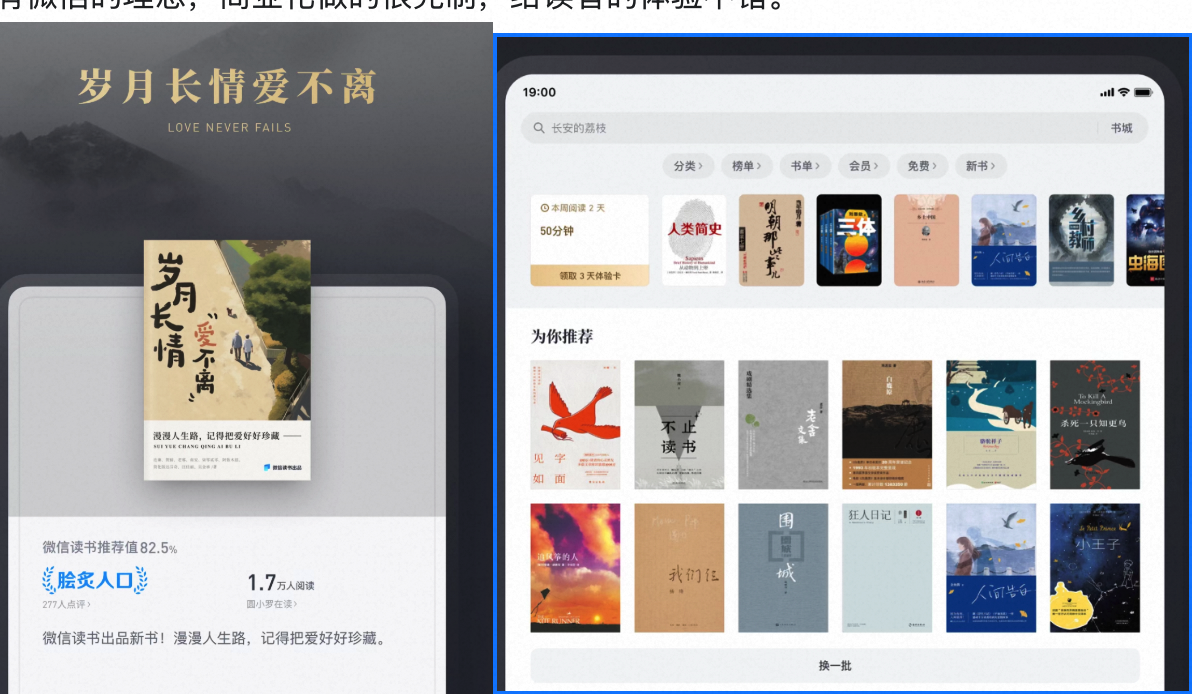
Task: Open 白鹿原 book cover
Action: tap(887, 425)
